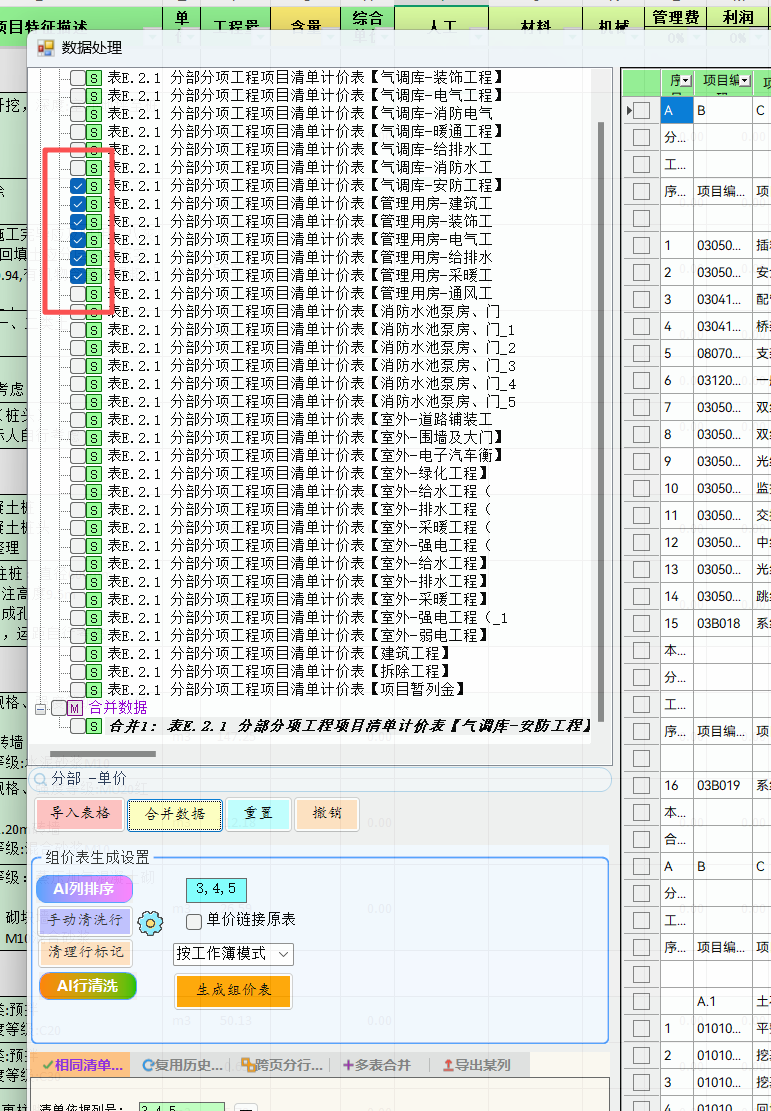Click the 手动清洗行 button
The width and height of the screenshot is (771, 1111).
[84, 920]
